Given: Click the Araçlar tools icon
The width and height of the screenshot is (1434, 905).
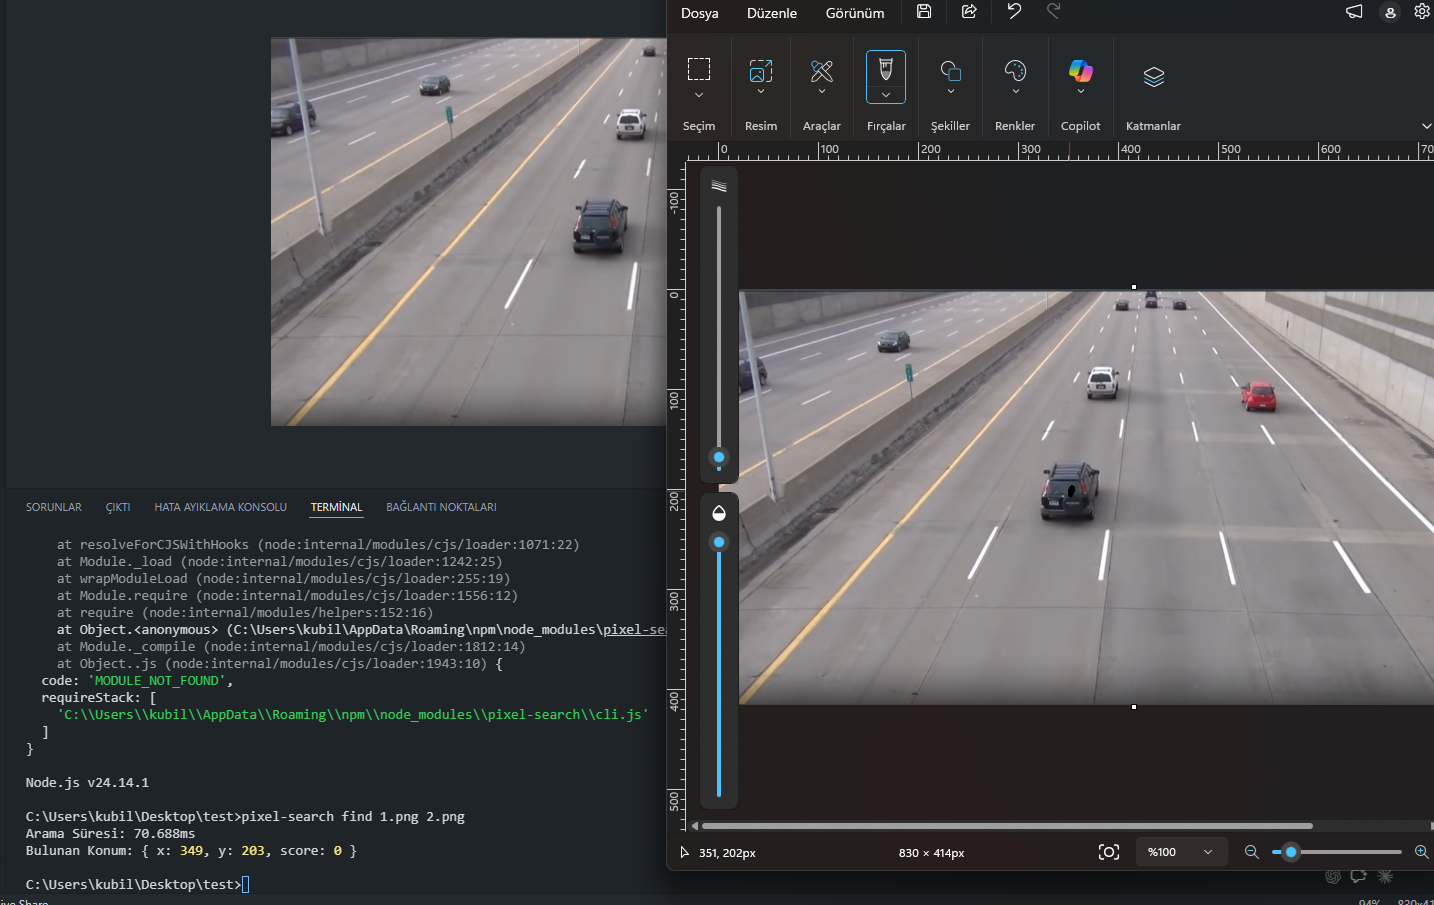Looking at the screenshot, I should [x=822, y=70].
